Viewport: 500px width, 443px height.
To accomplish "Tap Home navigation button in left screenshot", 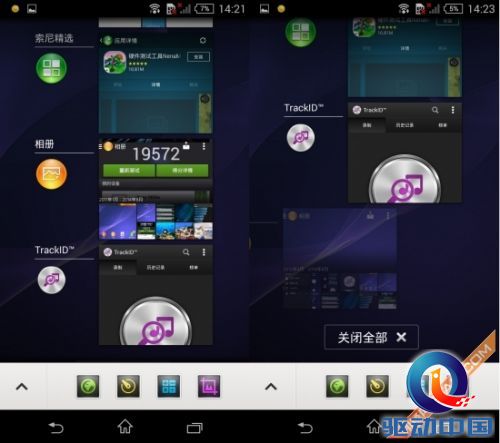I will click(125, 427).
